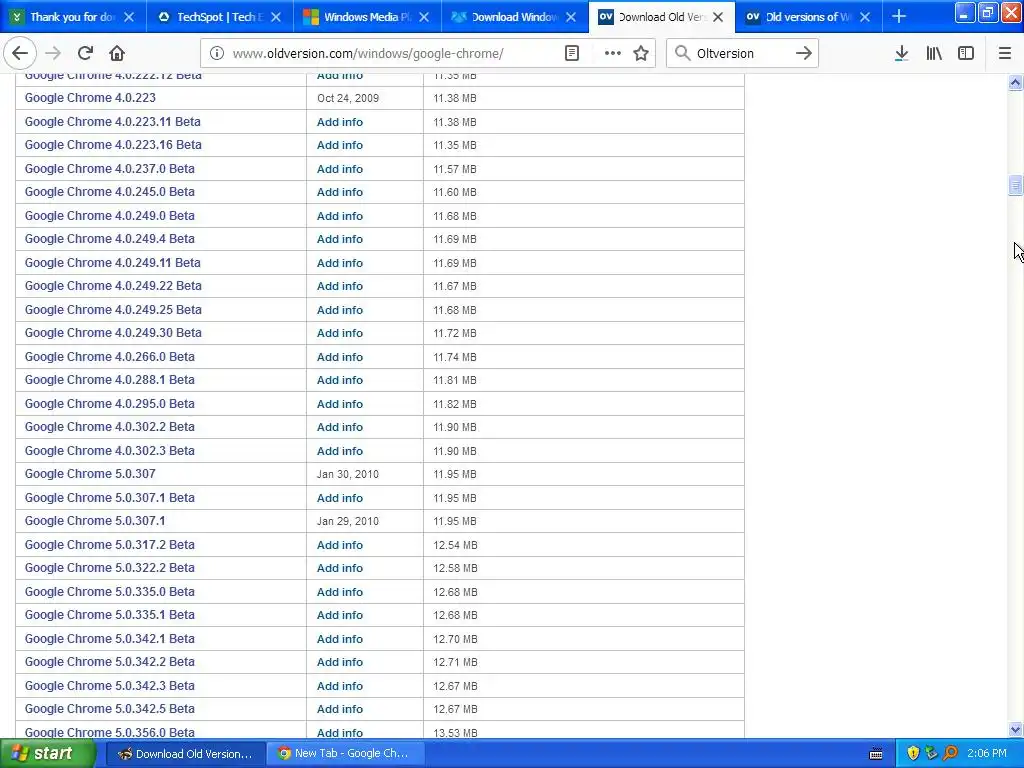Image resolution: width=1024 pixels, height=768 pixels.
Task: Close the Download Windows tab
Action: (571, 17)
